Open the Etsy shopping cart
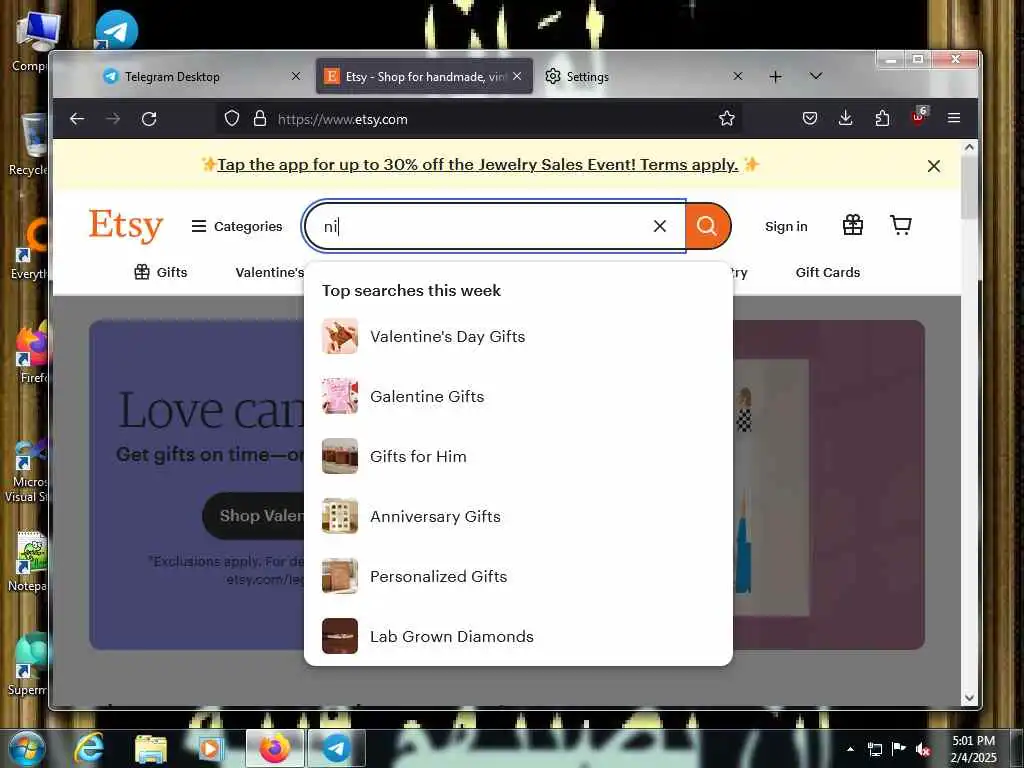 click(x=901, y=225)
